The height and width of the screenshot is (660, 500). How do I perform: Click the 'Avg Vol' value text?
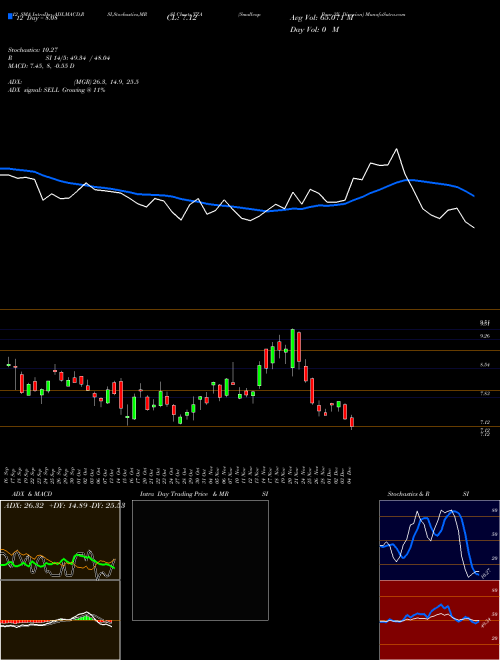tap(321, 18)
